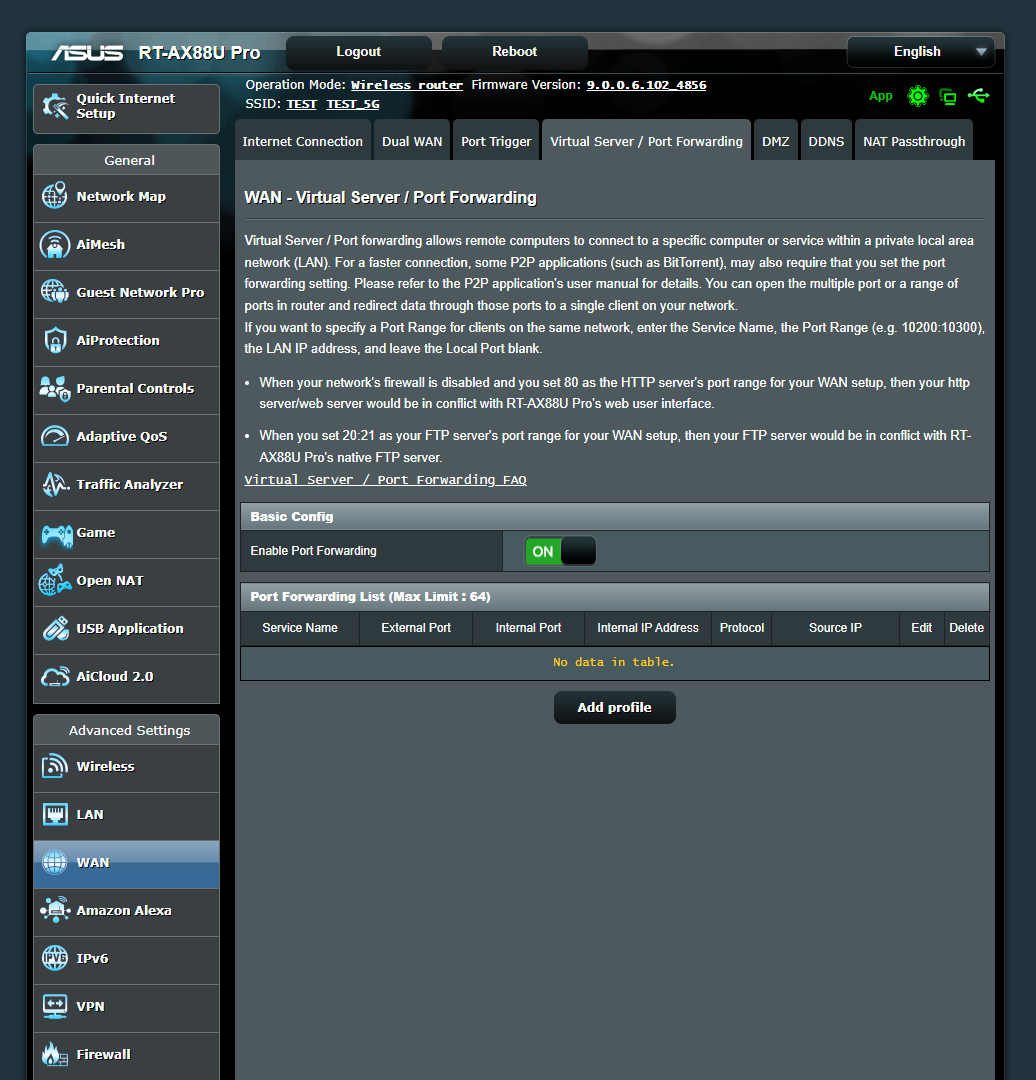This screenshot has width=1036, height=1080.
Task: Switch to the Internet Connection tab
Action: point(302,141)
